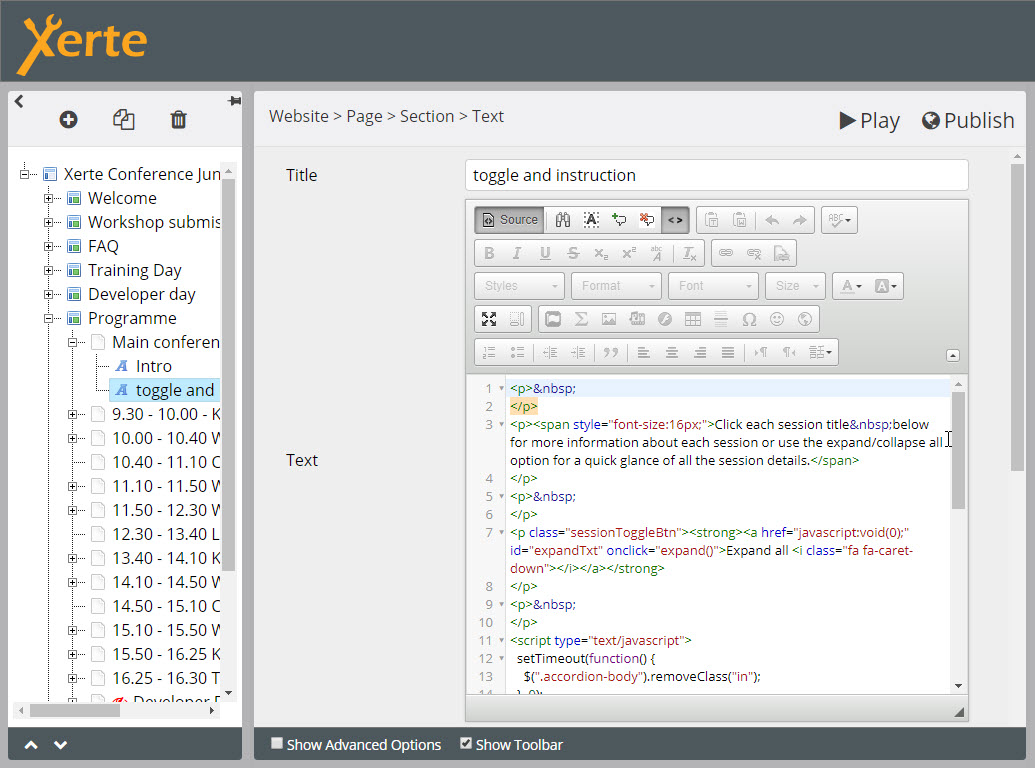The height and width of the screenshot is (768, 1035).
Task: Collapse the Programme tree node
Action: point(48,318)
